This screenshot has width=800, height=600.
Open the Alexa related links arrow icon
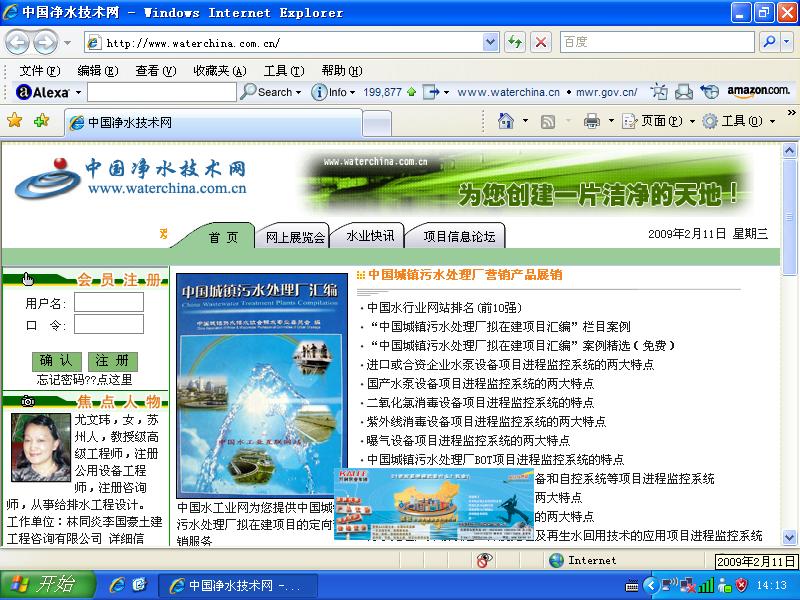pyautogui.click(x=431, y=92)
